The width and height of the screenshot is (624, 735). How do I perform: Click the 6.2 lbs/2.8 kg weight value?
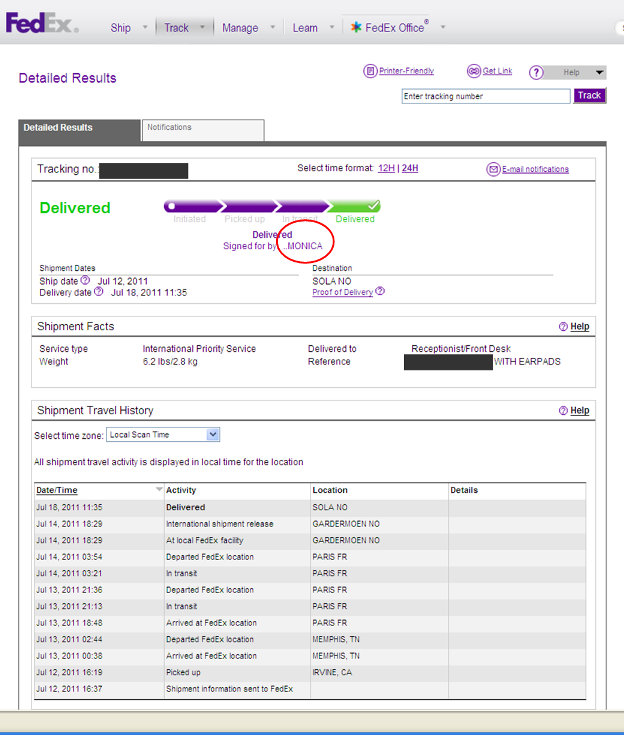170,361
